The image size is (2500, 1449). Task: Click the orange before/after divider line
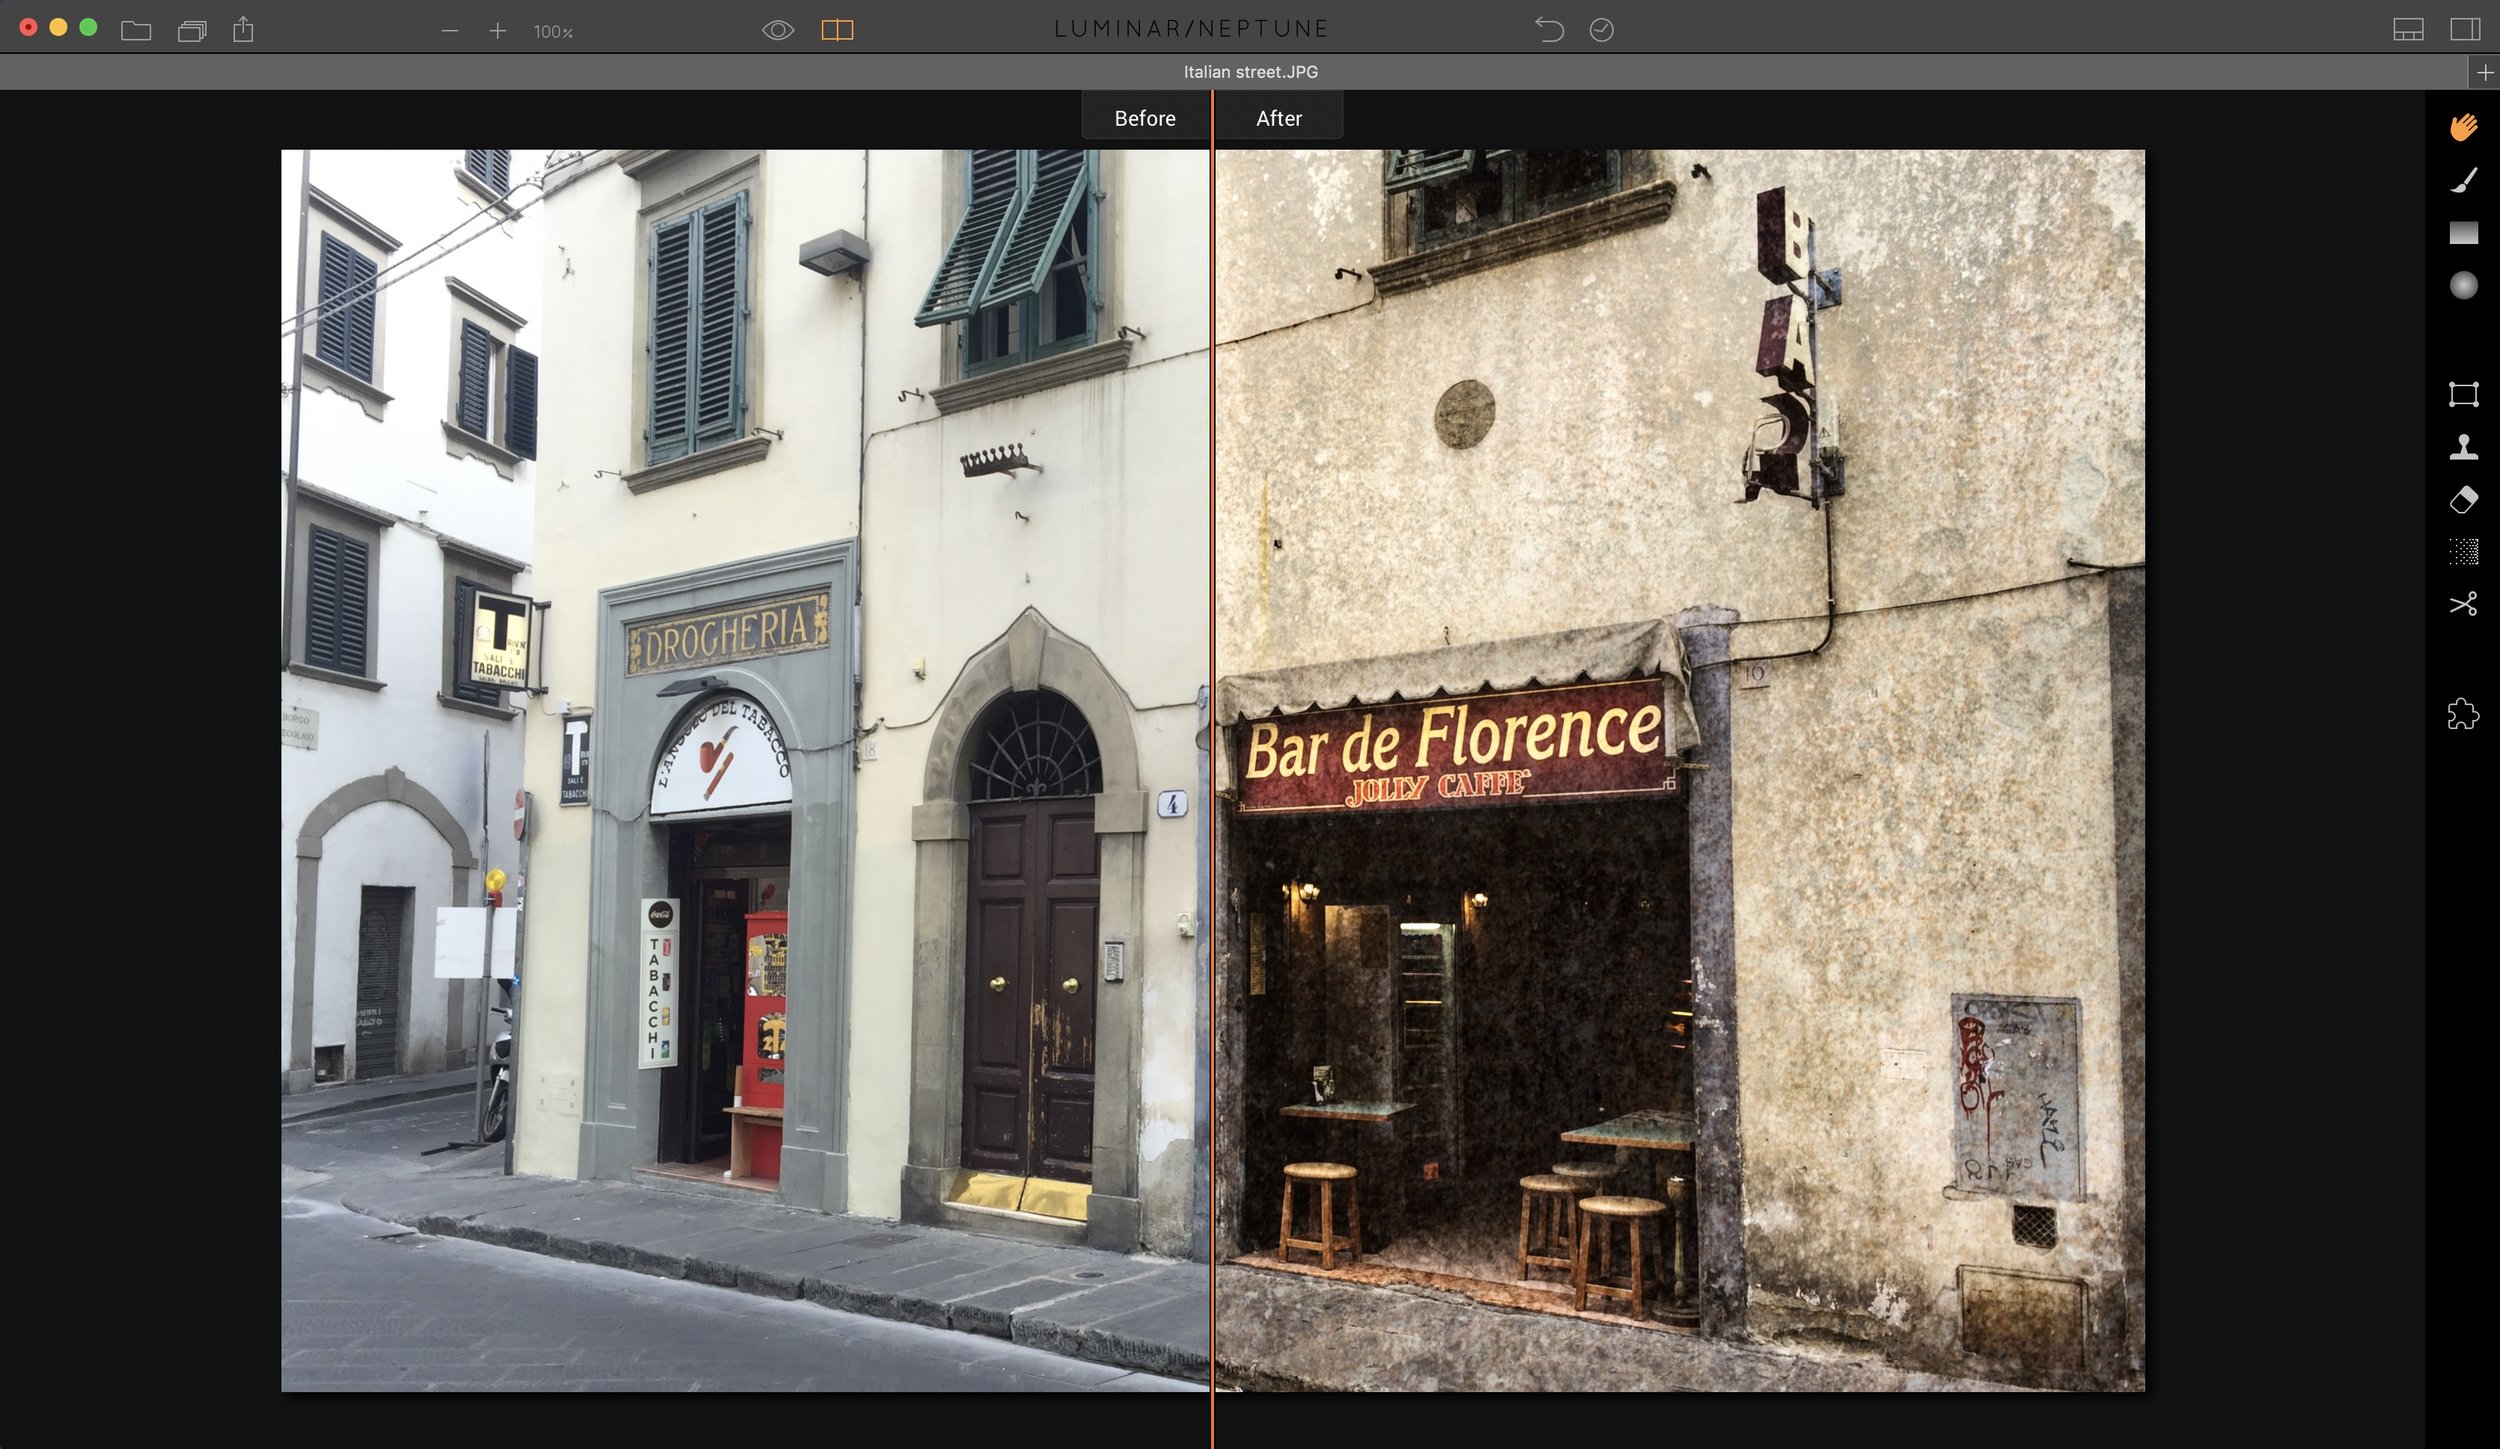[x=1212, y=770]
